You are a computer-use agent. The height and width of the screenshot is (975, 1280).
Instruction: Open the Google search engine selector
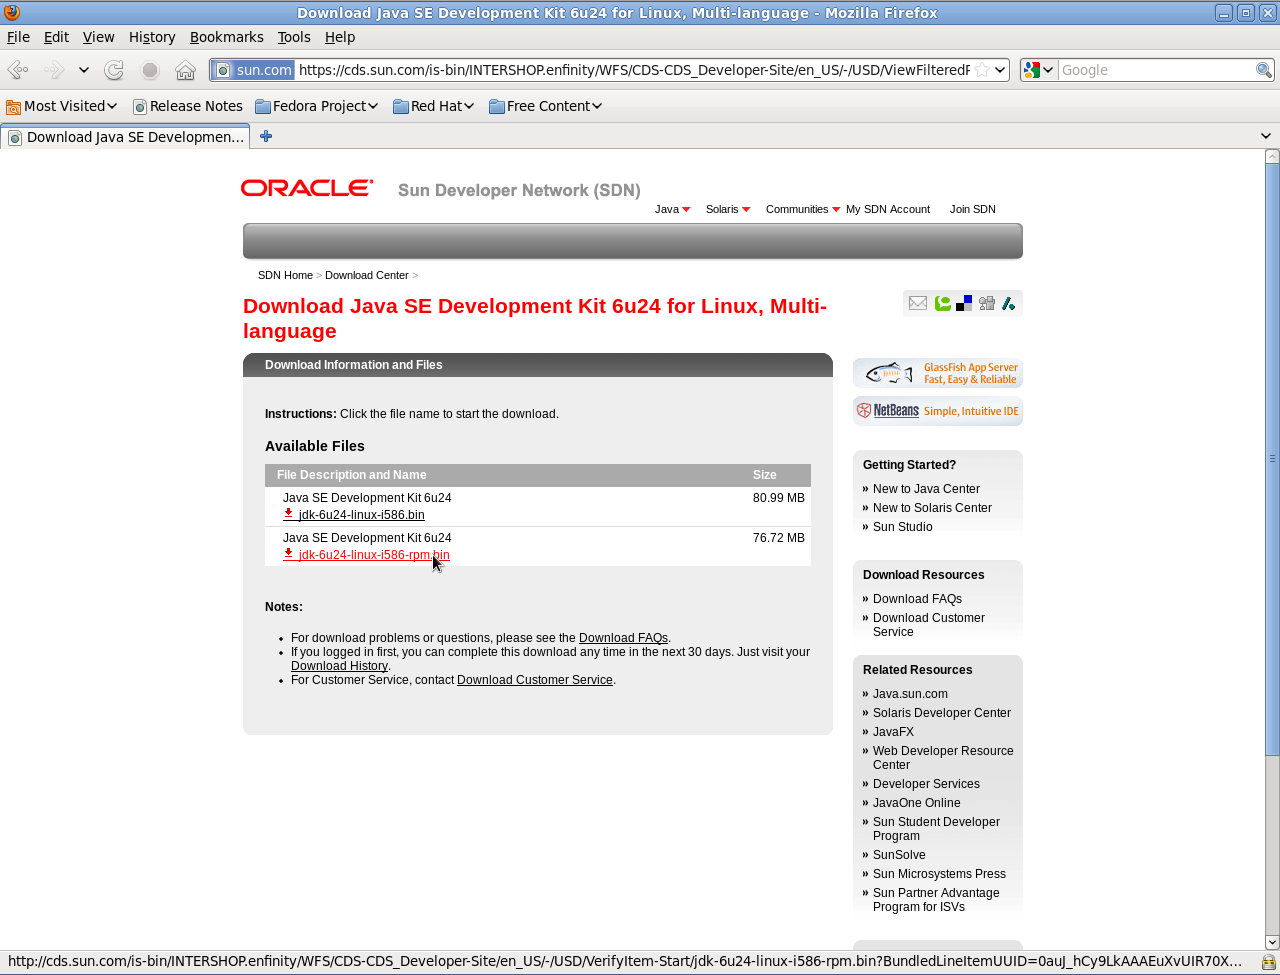(x=1039, y=70)
